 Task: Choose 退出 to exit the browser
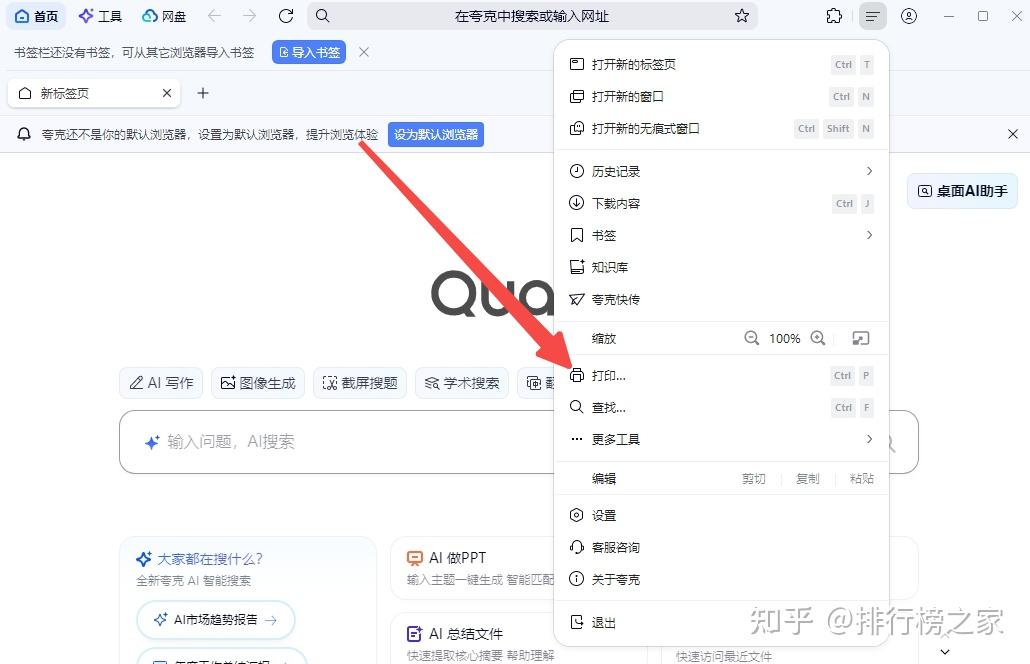coord(721,623)
